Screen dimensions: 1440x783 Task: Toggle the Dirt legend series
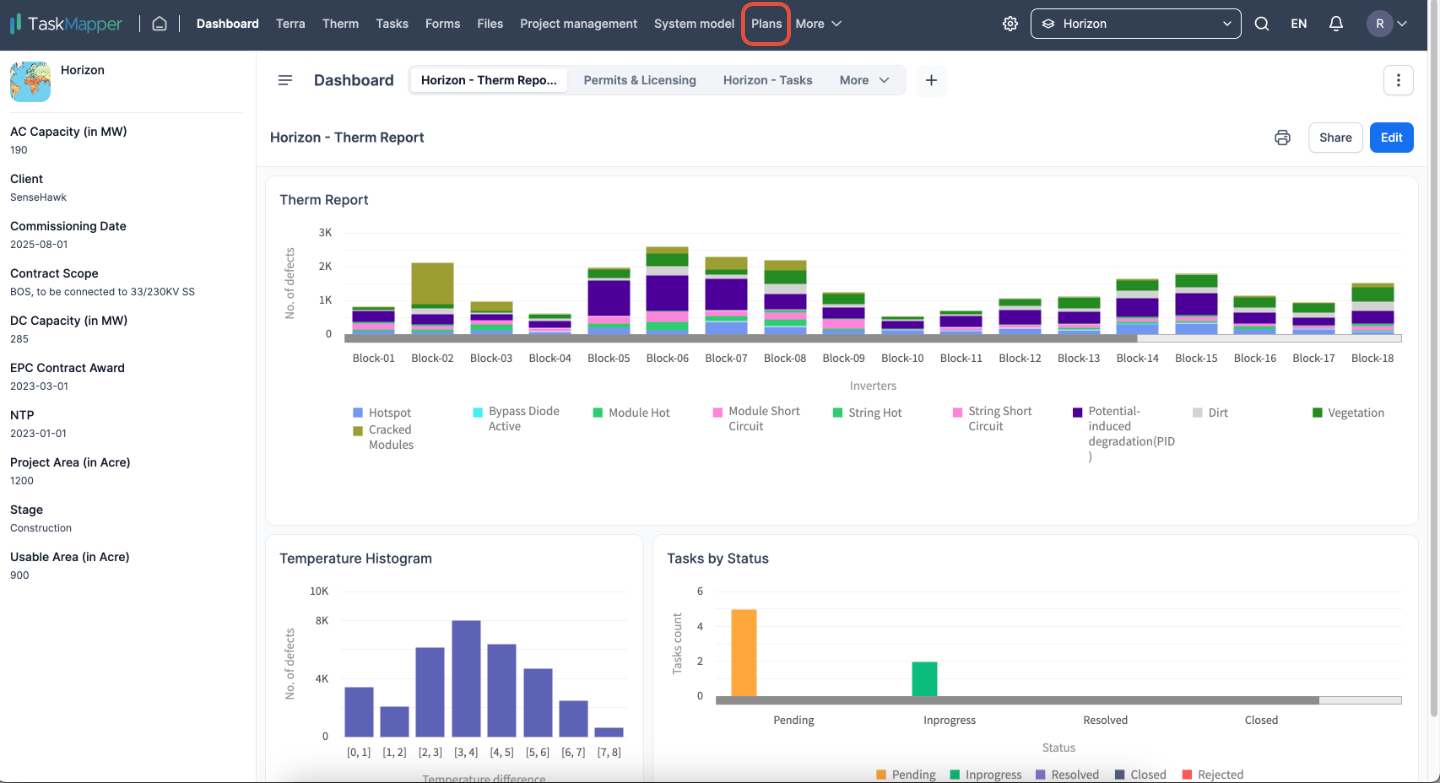[1210, 412]
